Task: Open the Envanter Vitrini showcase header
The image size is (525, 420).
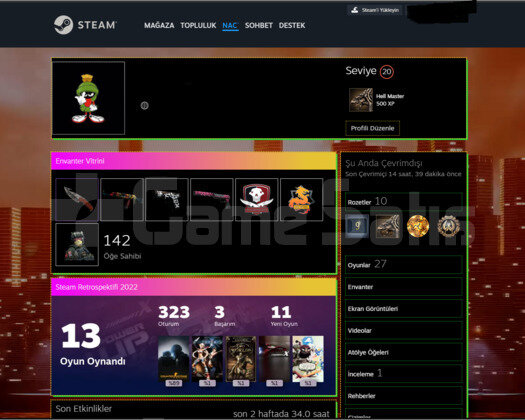Action: (x=194, y=161)
